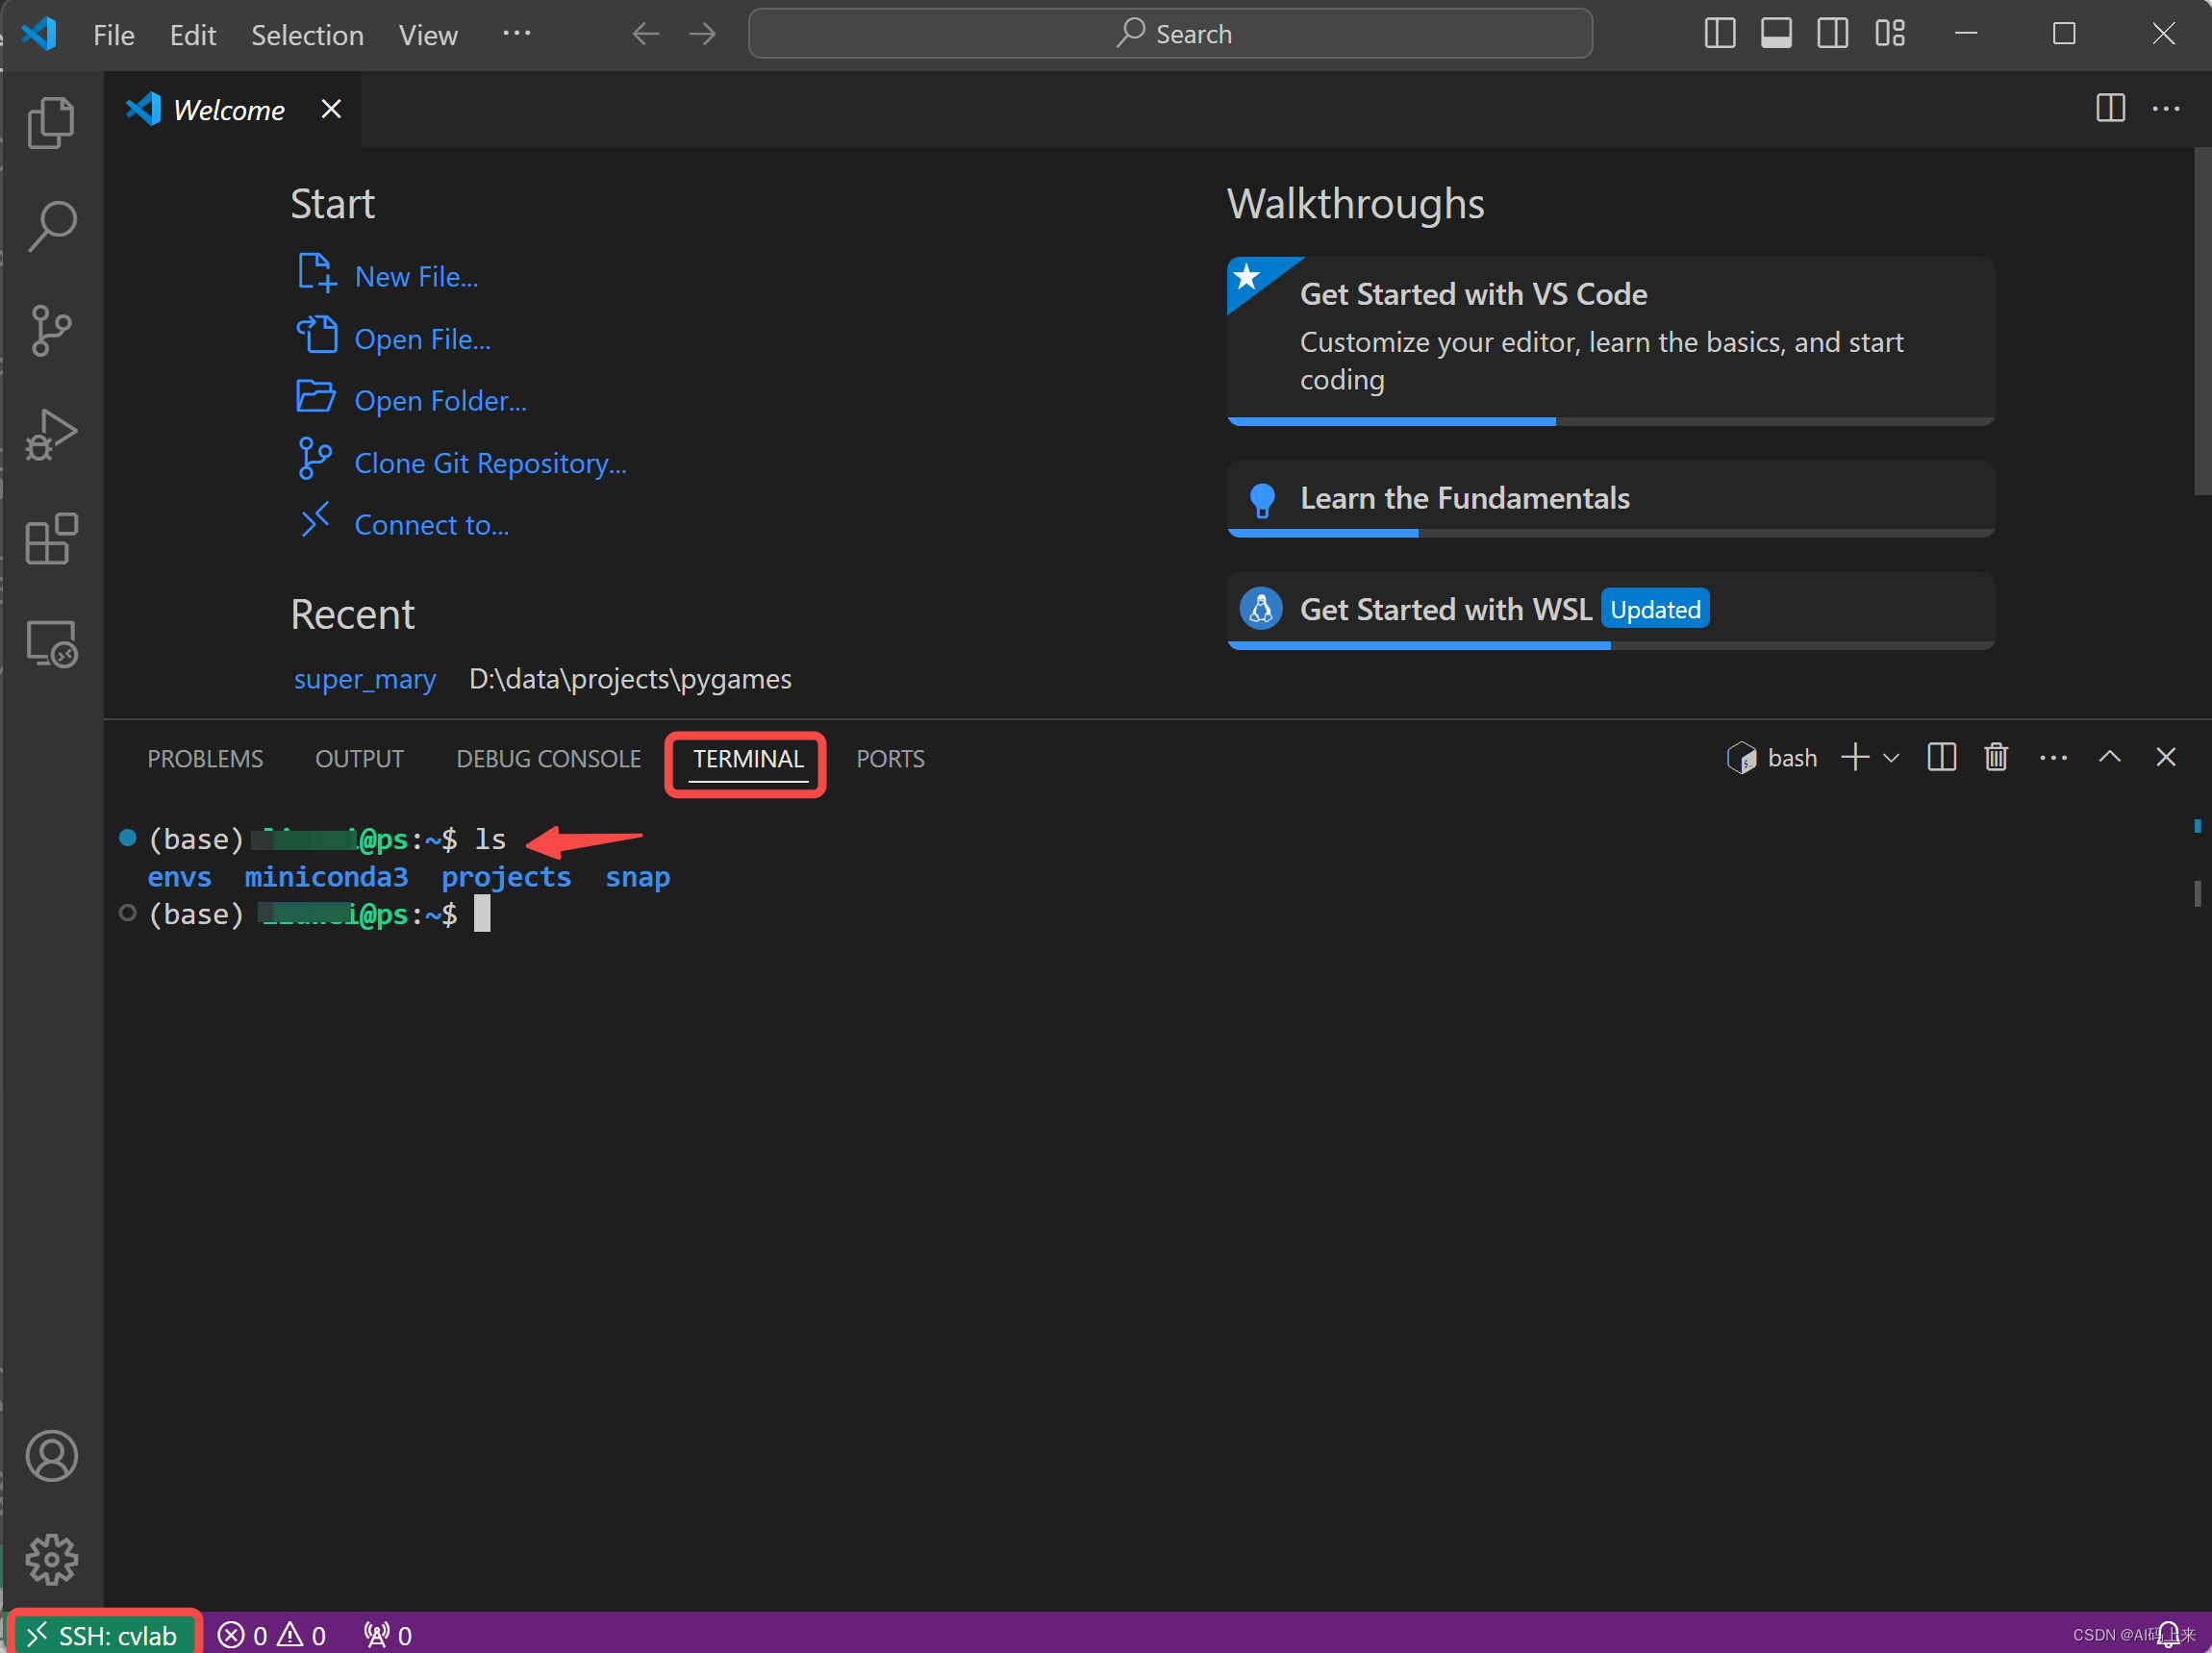Open the Manage gear settings icon
The image size is (2212, 1653).
coord(51,1559)
